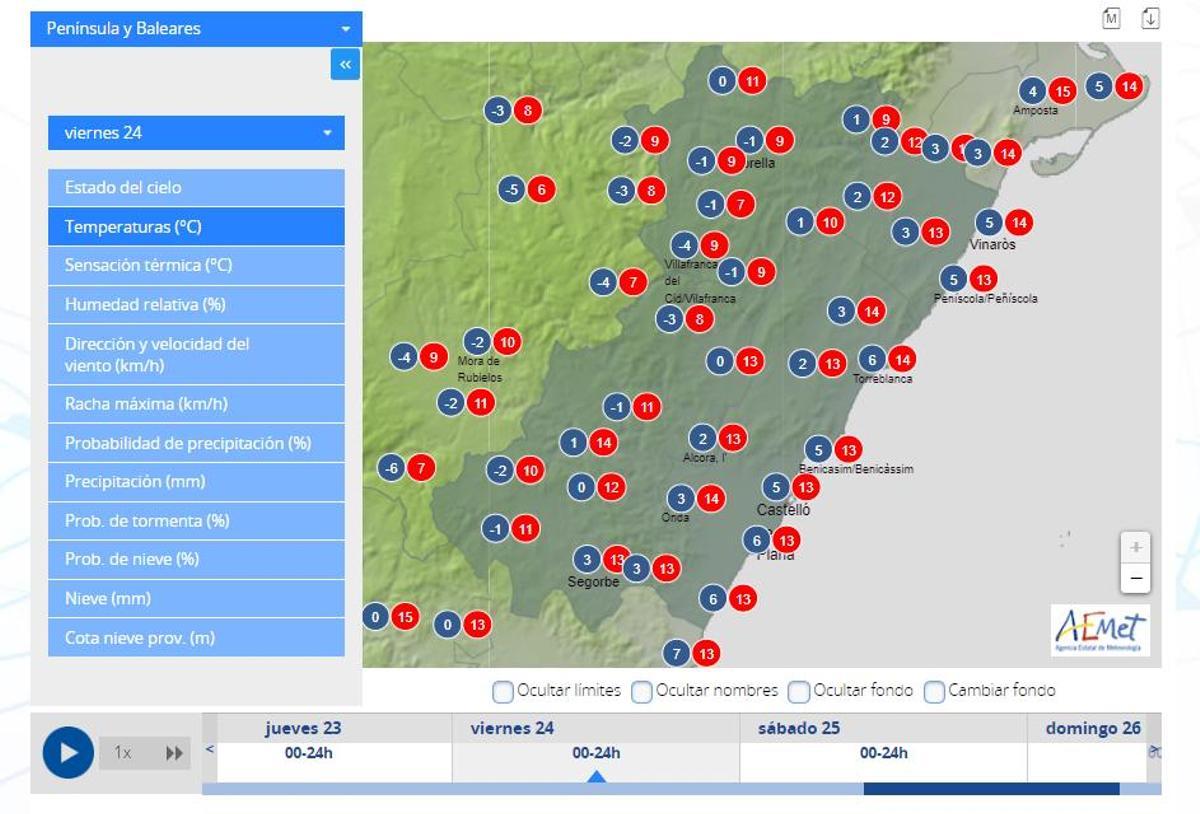Image resolution: width=1200 pixels, height=814 pixels.
Task: Select Prob. de nieve (%) layer
Action: pos(196,560)
